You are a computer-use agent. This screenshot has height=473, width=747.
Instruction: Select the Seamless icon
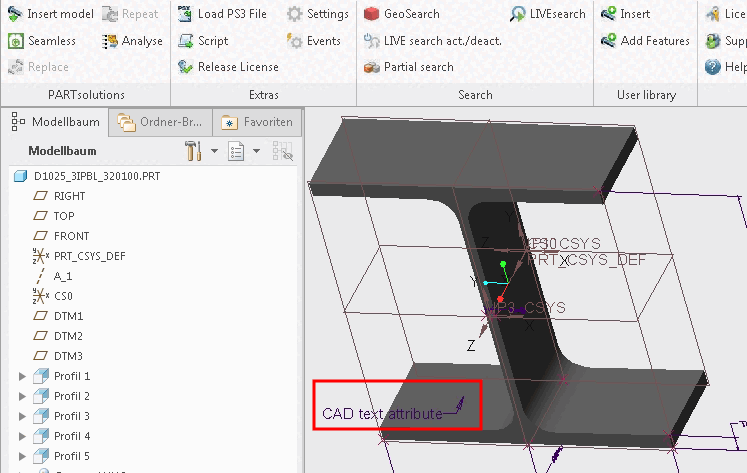pyautogui.click(x=16, y=41)
